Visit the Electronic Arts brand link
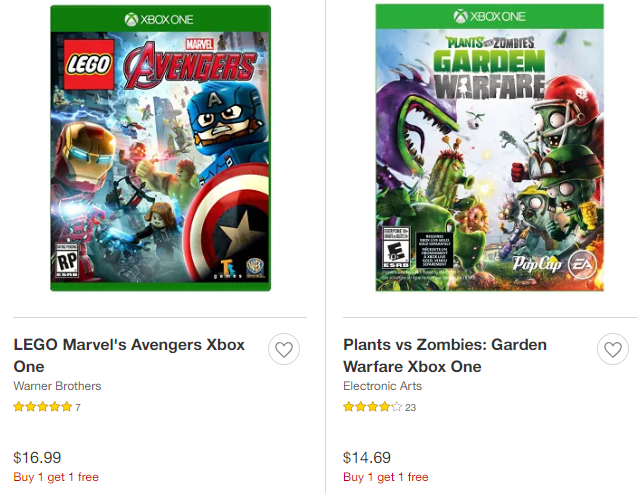This screenshot has width=638, height=493. 383,386
